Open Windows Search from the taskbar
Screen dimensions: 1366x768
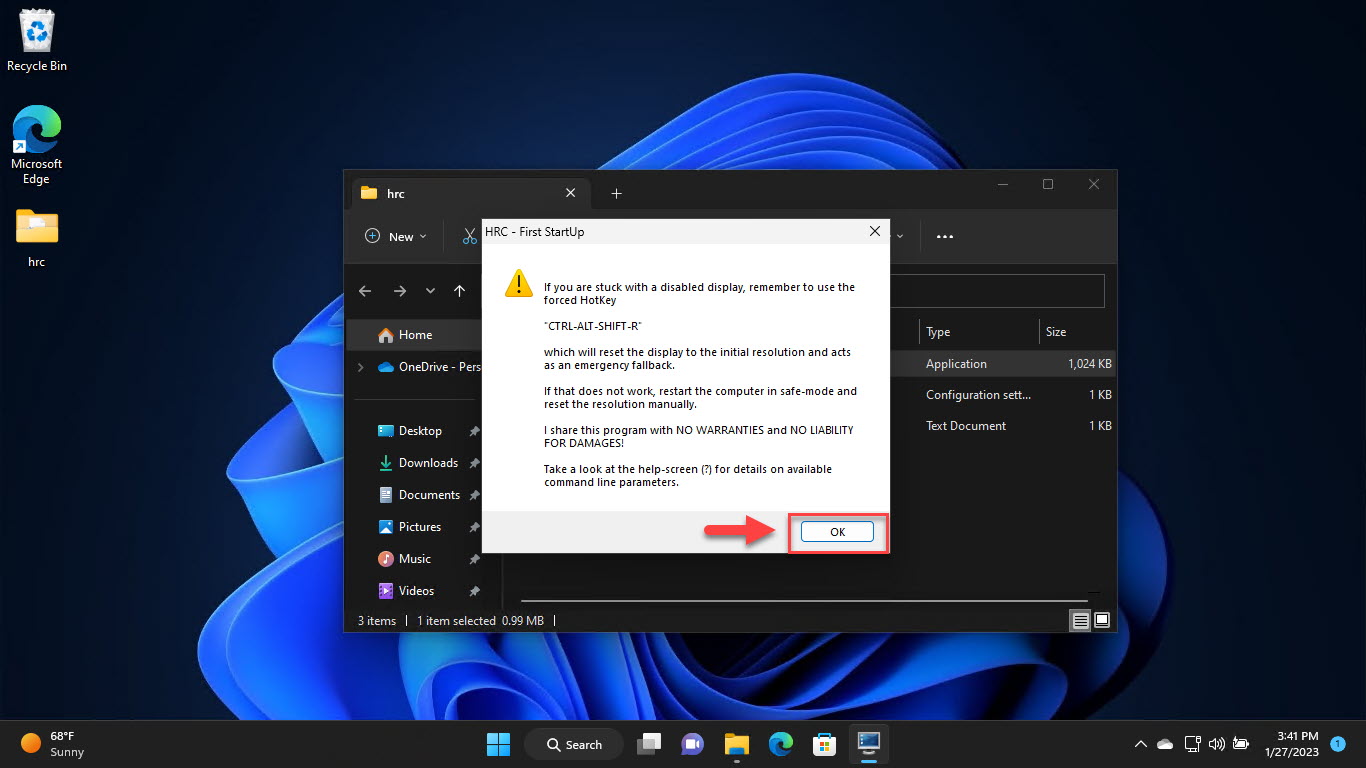click(x=573, y=744)
